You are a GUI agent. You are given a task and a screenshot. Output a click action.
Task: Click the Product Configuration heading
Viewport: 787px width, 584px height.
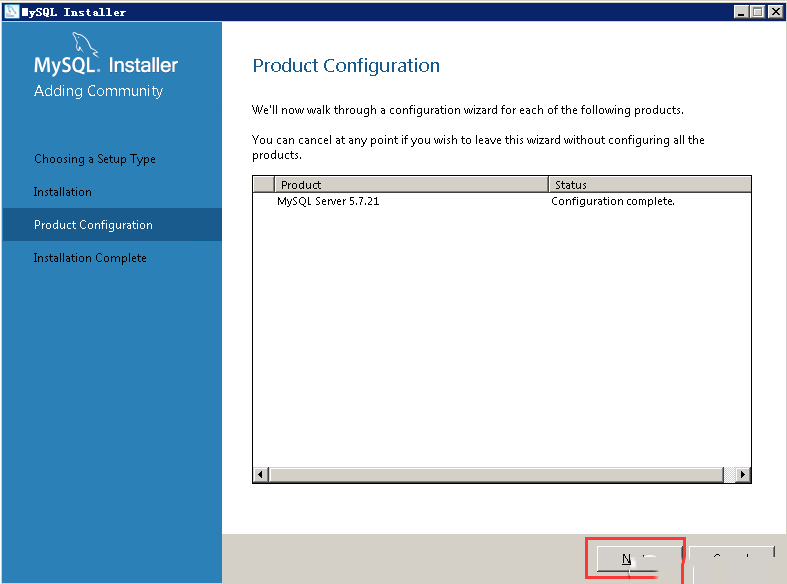346,66
